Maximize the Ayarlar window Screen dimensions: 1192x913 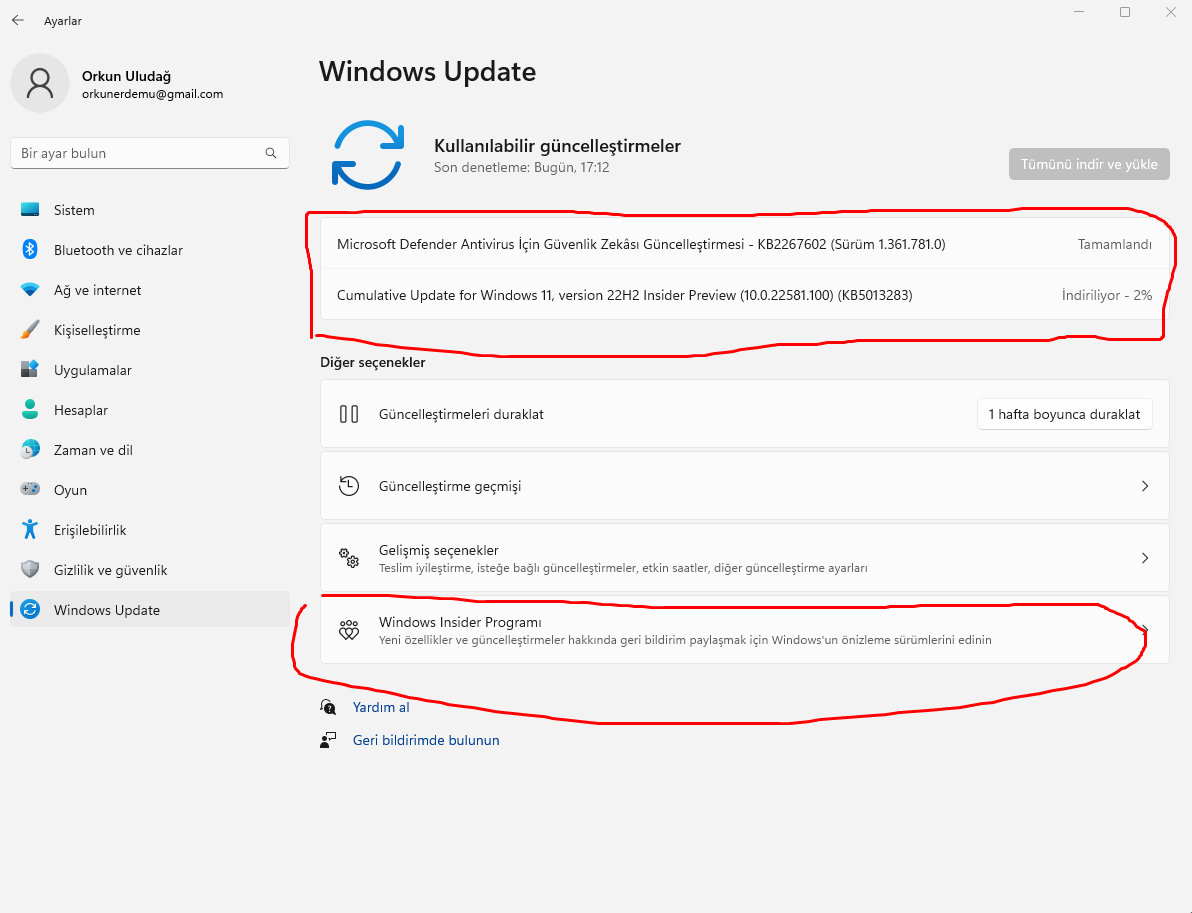[x=1125, y=12]
